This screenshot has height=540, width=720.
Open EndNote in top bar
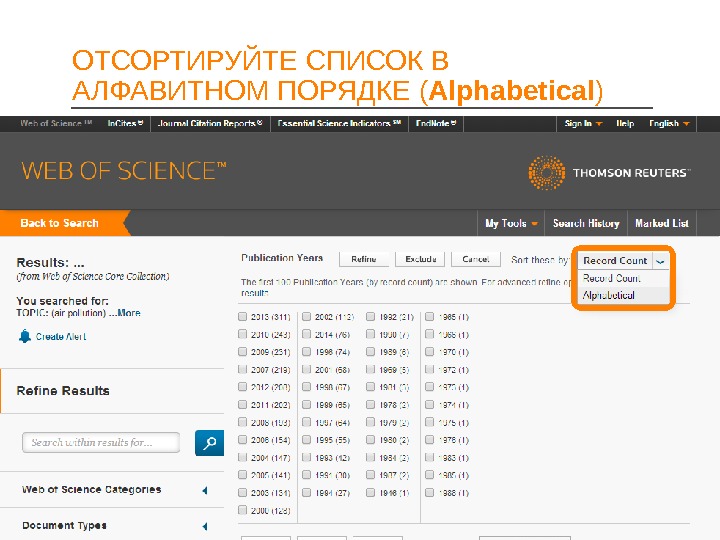tap(436, 124)
